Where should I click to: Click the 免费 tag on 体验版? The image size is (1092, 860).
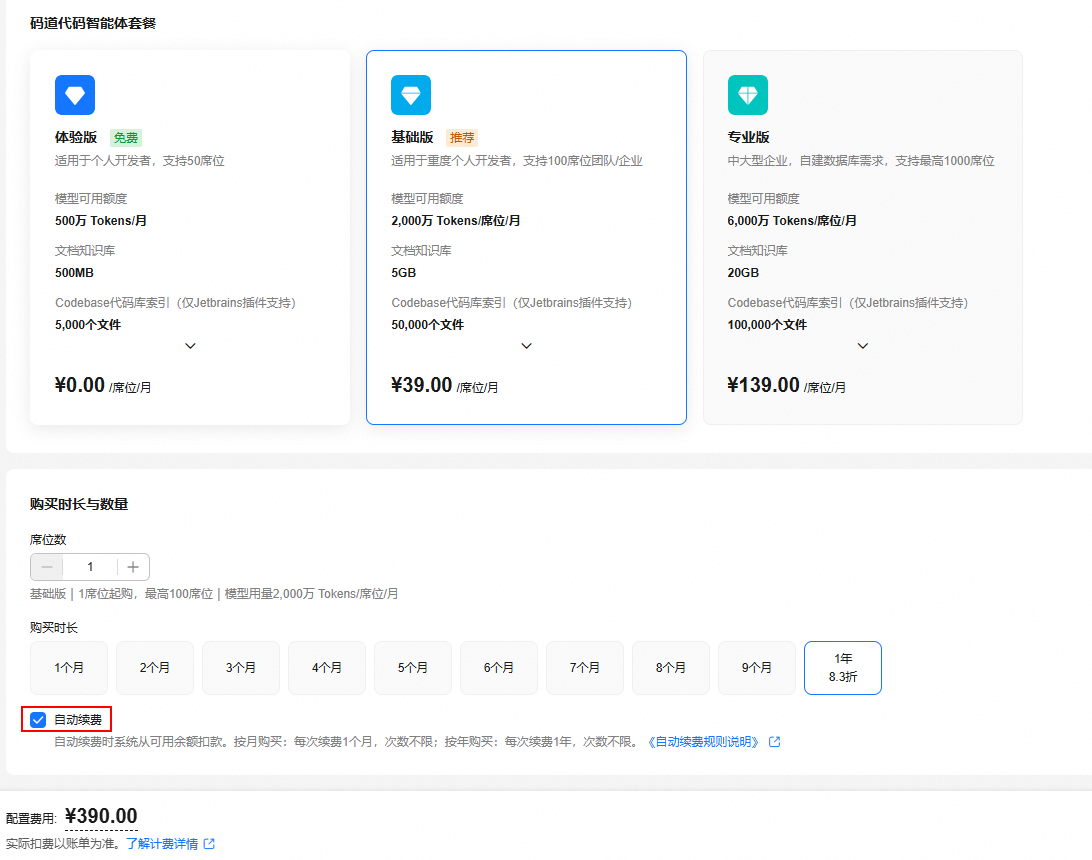[126, 138]
